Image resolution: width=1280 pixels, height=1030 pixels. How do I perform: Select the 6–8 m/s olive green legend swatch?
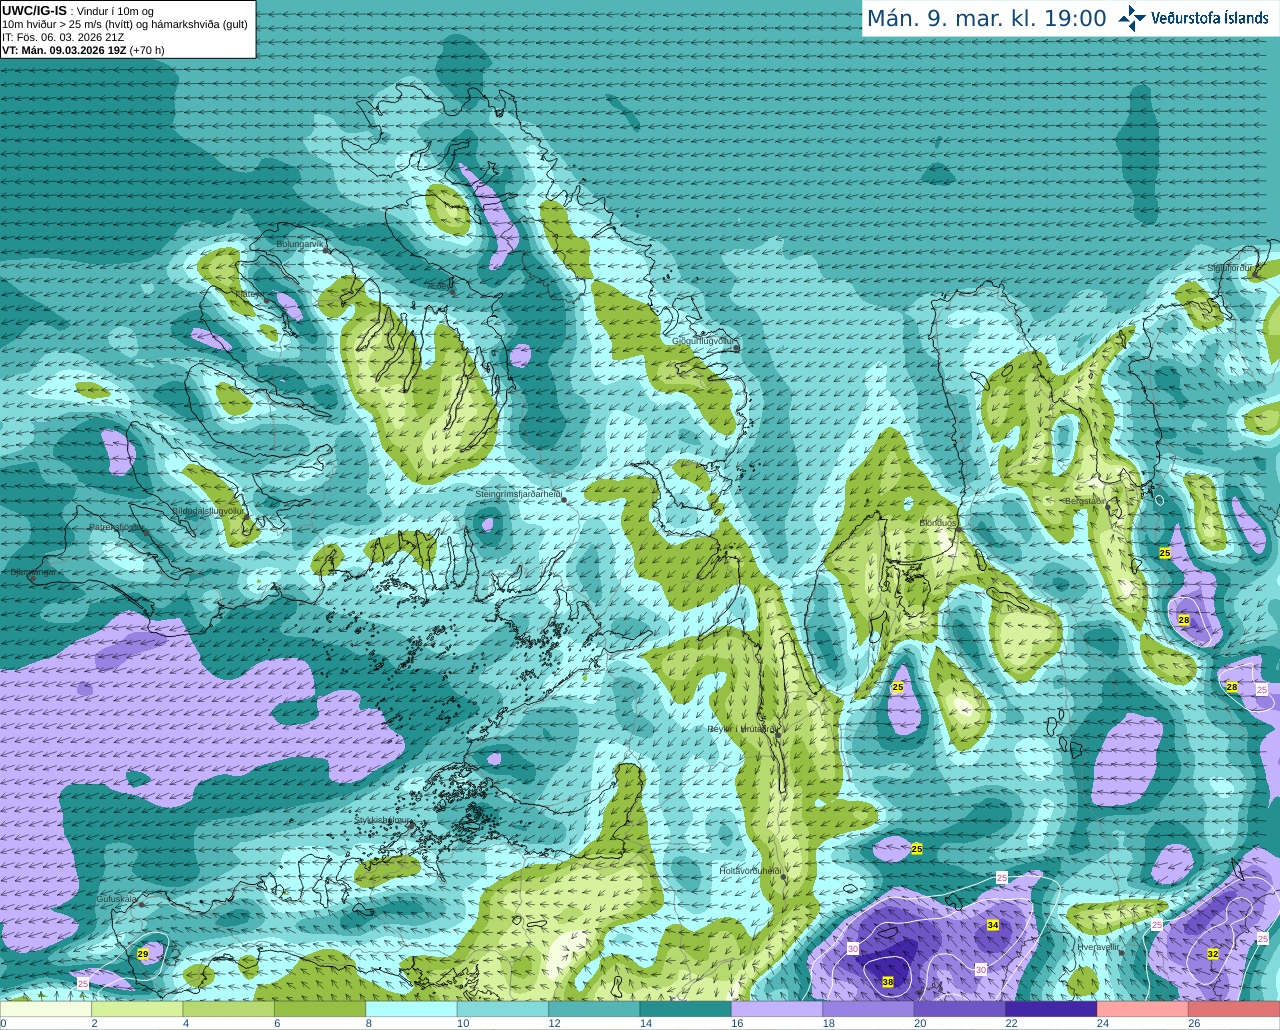pyautogui.click(x=320, y=1009)
